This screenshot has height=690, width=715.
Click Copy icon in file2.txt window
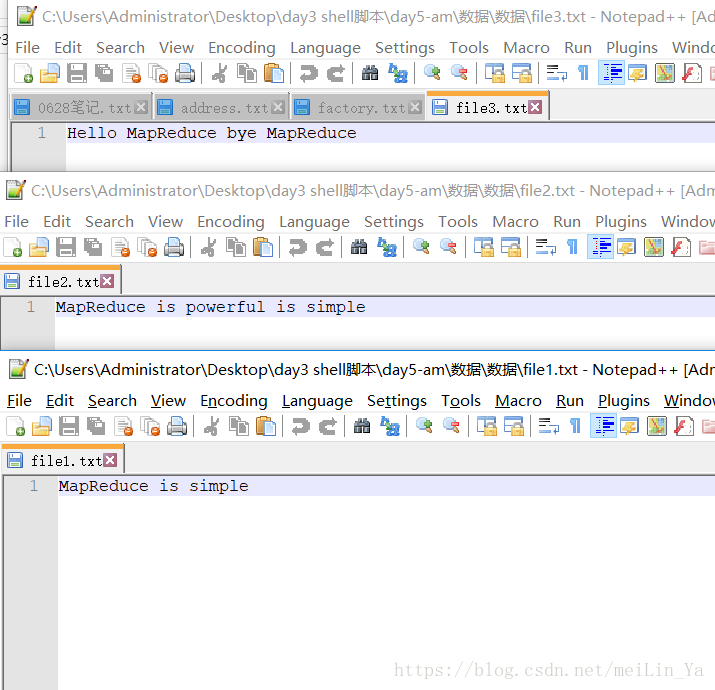coord(236,248)
